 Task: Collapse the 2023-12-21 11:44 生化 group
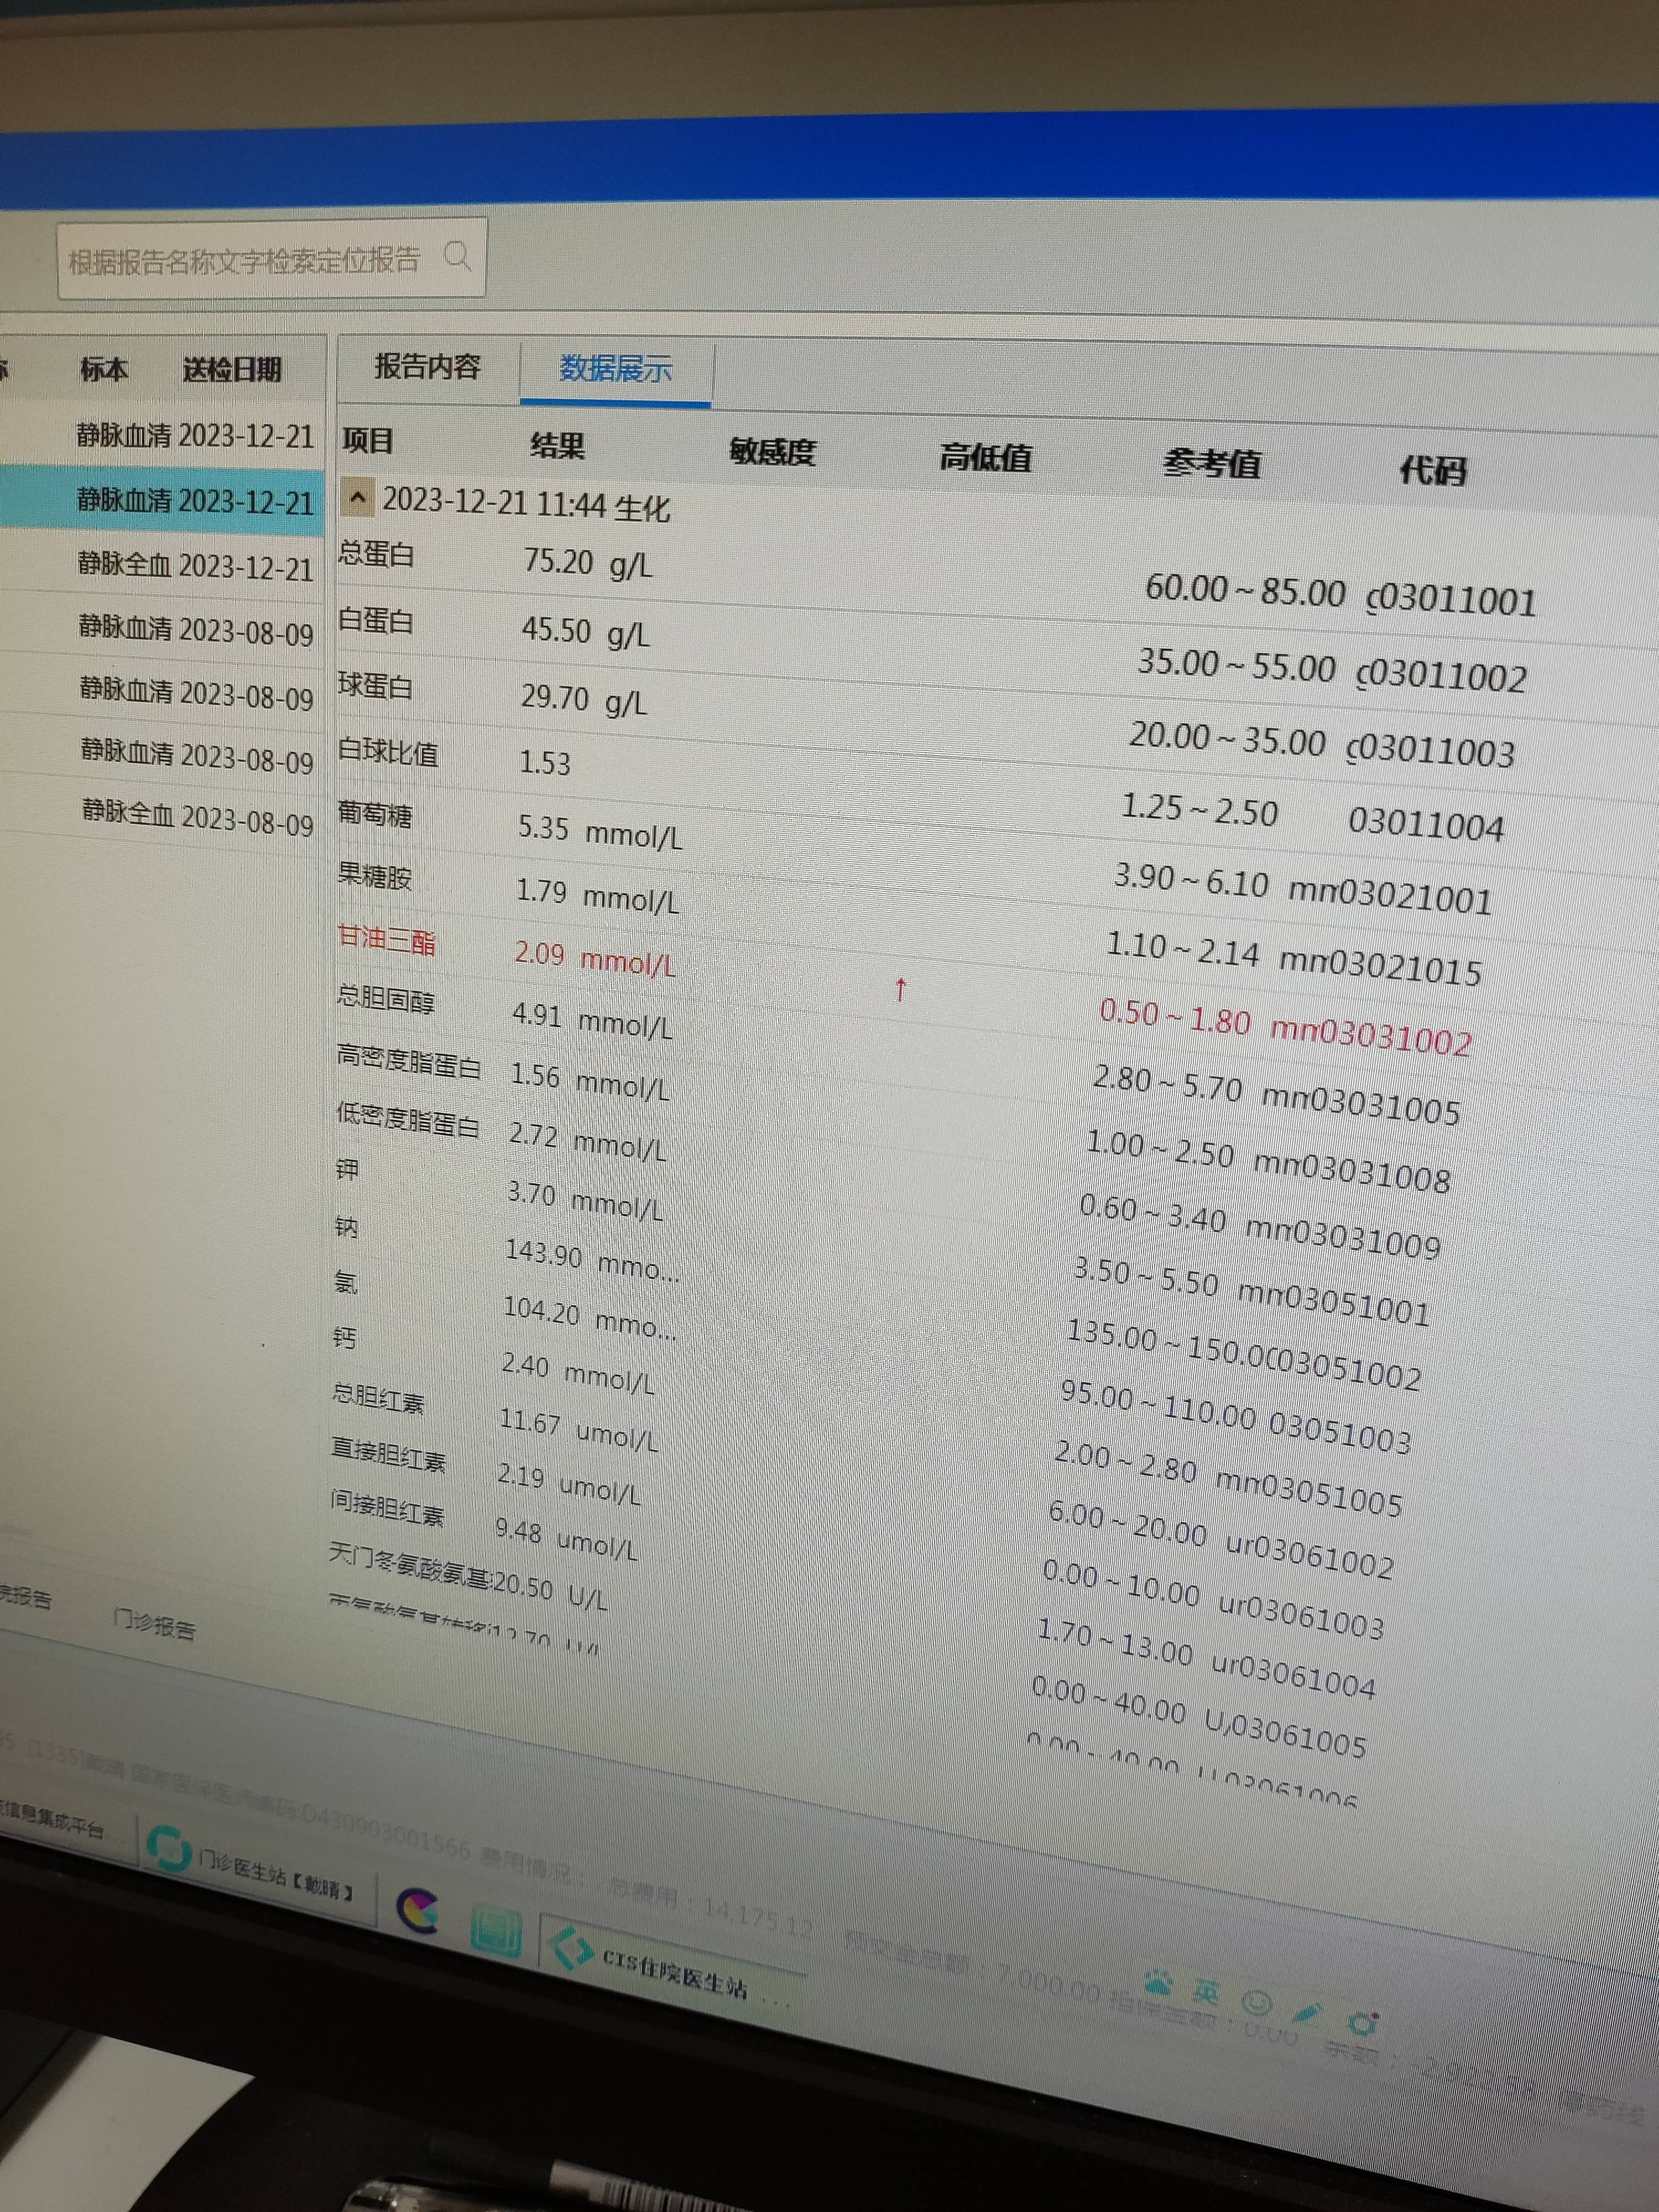click(x=358, y=497)
